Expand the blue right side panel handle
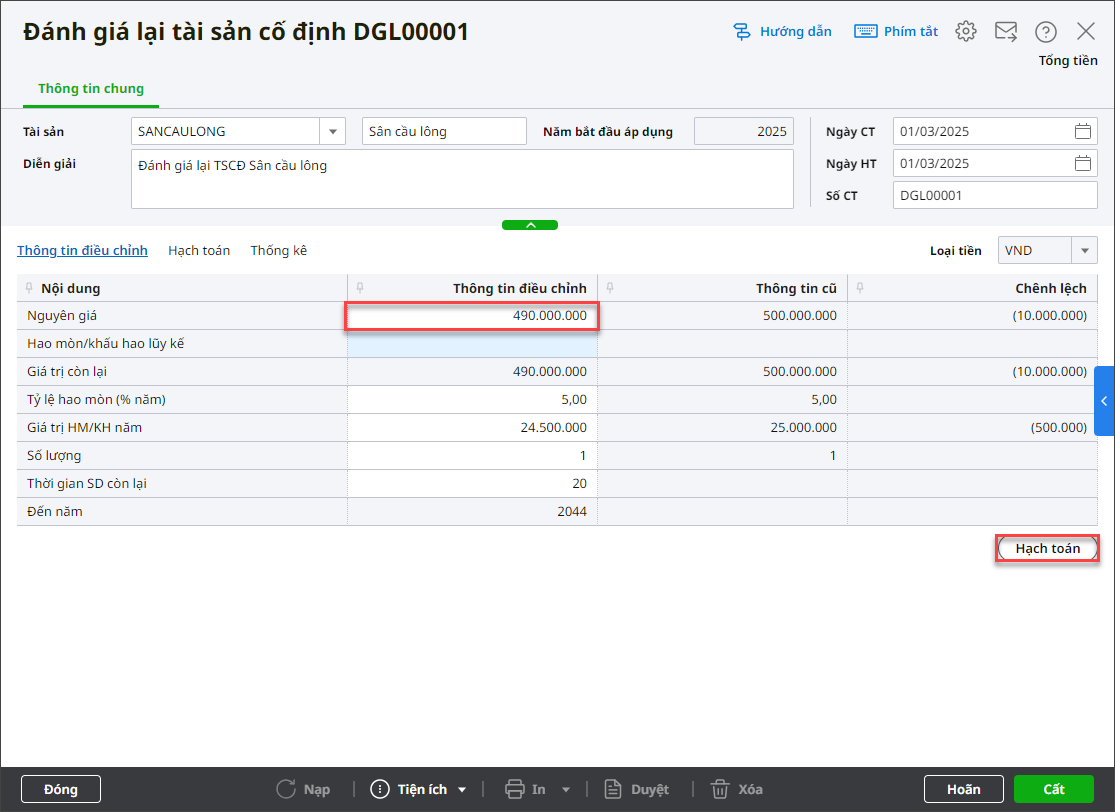The height and width of the screenshot is (812, 1115). click(x=1104, y=401)
